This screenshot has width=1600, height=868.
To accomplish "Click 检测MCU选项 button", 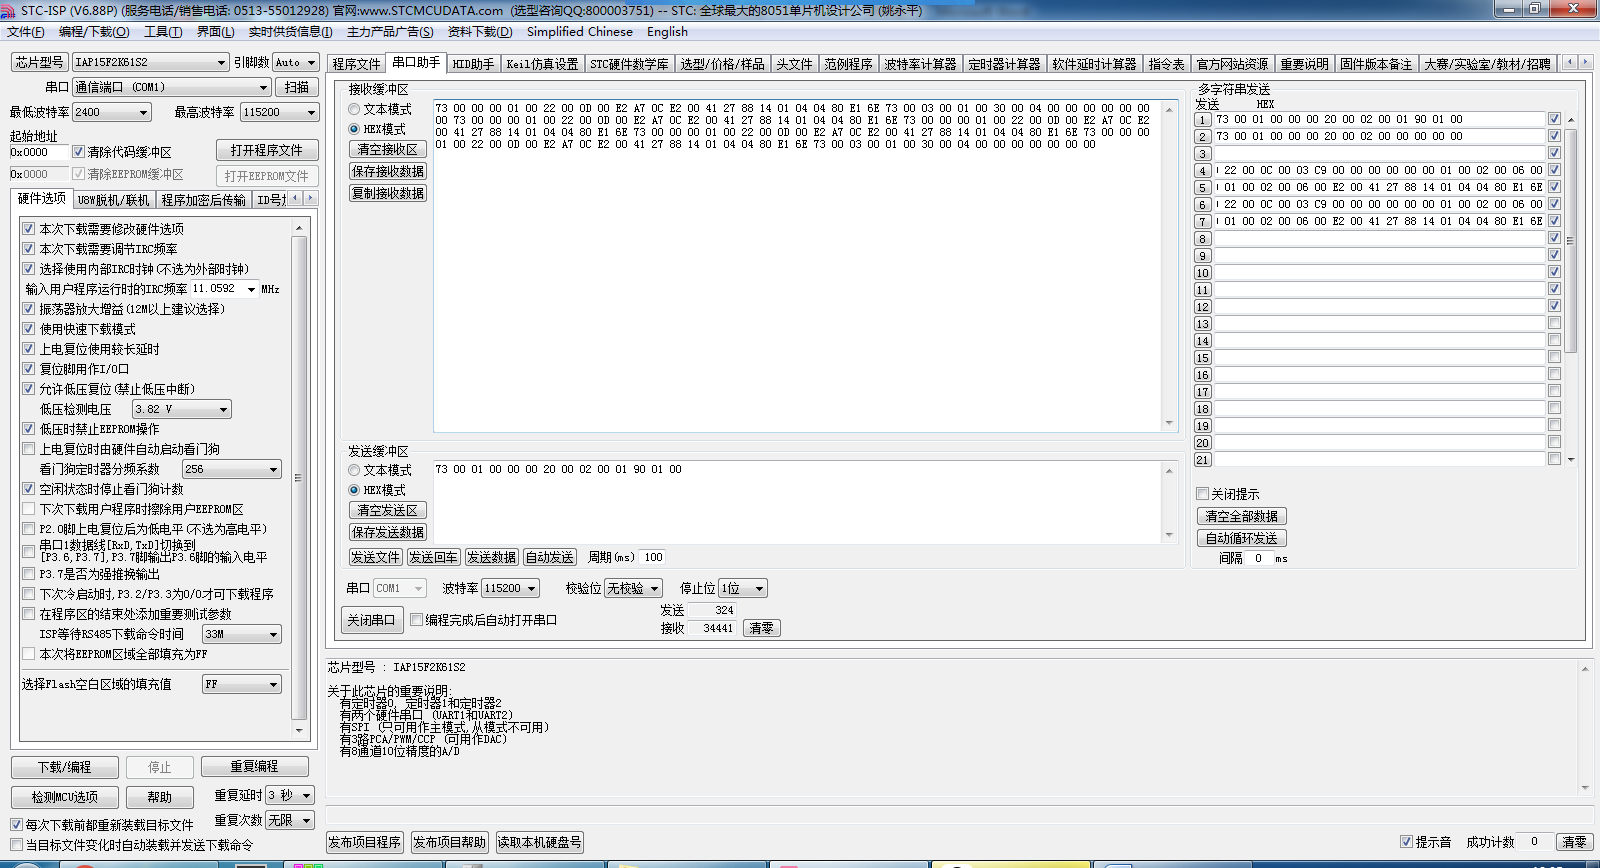I will [x=65, y=797].
